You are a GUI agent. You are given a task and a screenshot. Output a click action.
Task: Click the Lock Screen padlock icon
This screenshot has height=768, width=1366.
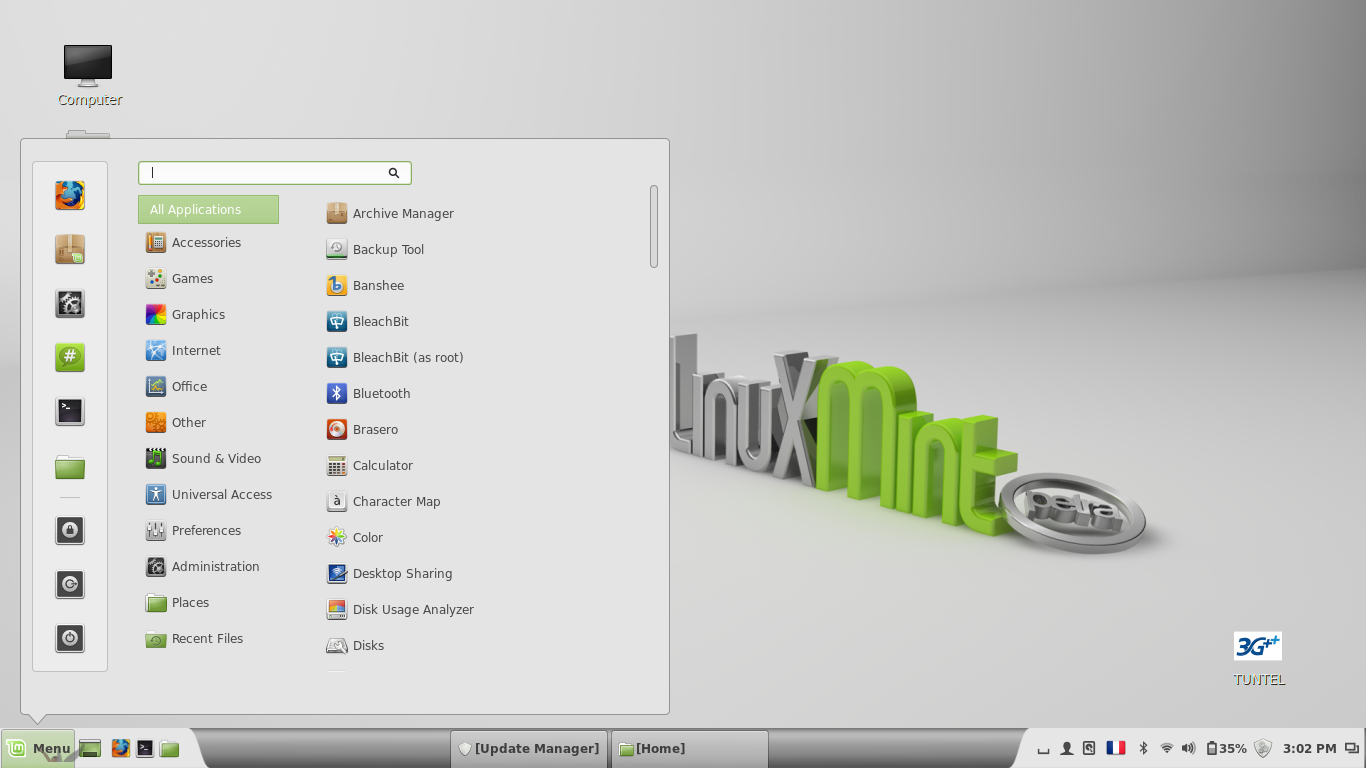70,530
